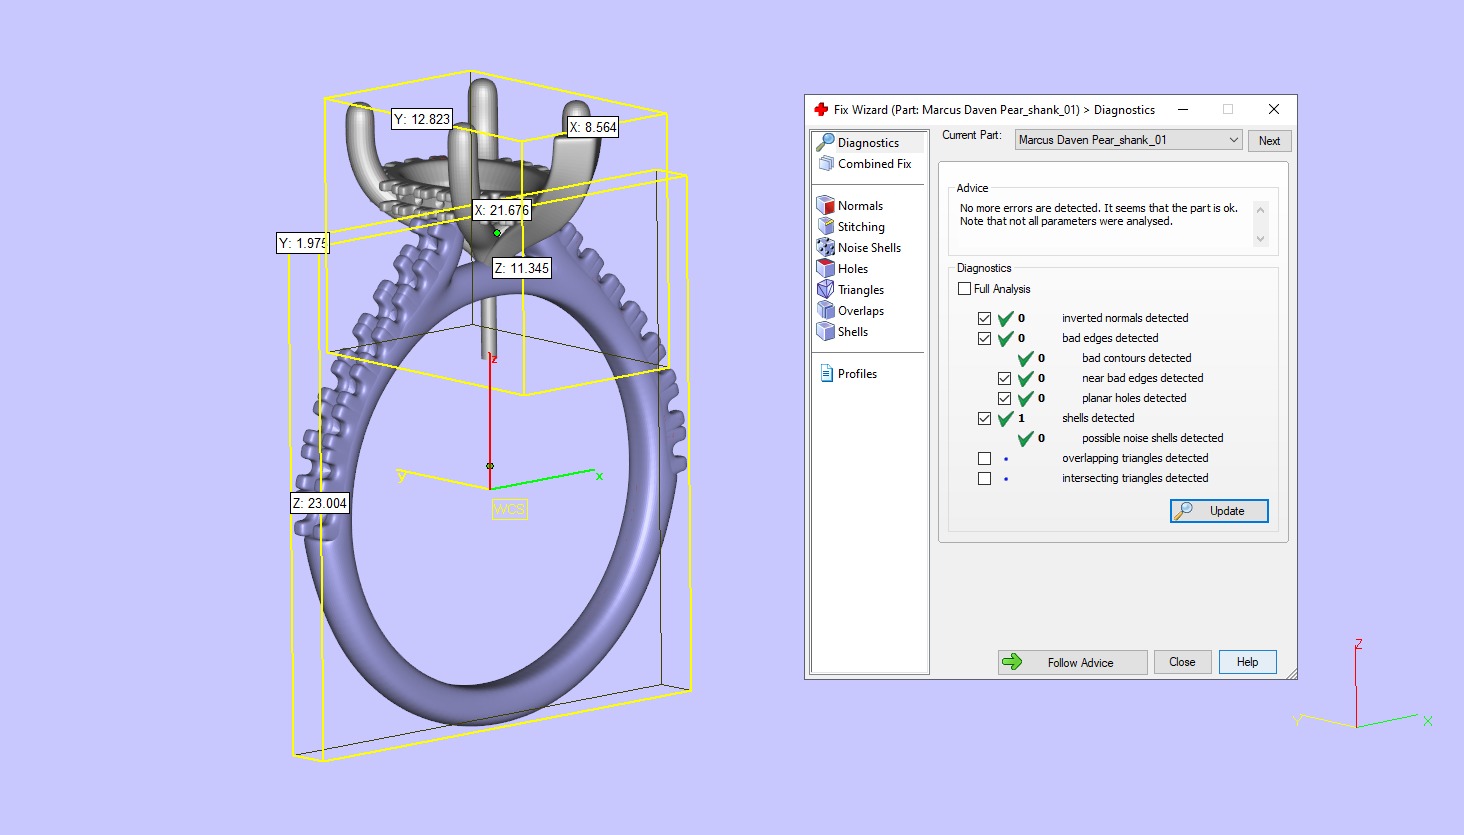Click the green point marker on ring head
The height and width of the screenshot is (835, 1464).
[497, 233]
